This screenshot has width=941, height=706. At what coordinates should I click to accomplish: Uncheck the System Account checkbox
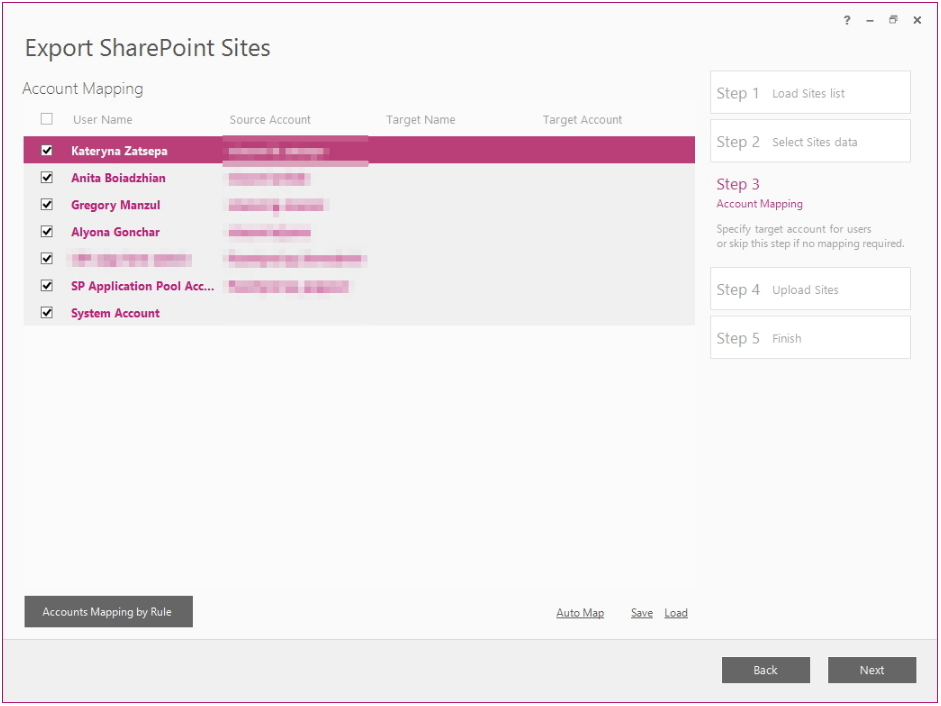click(46, 312)
